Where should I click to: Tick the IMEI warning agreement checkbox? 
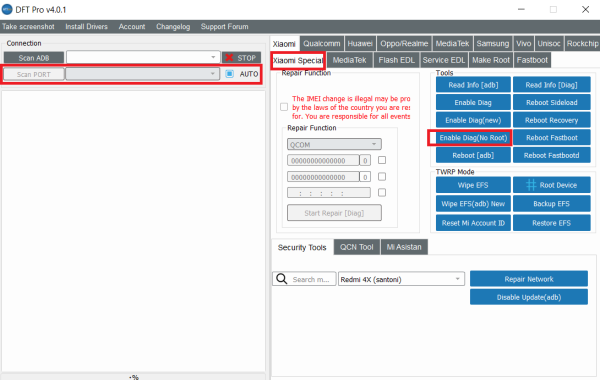[284, 107]
